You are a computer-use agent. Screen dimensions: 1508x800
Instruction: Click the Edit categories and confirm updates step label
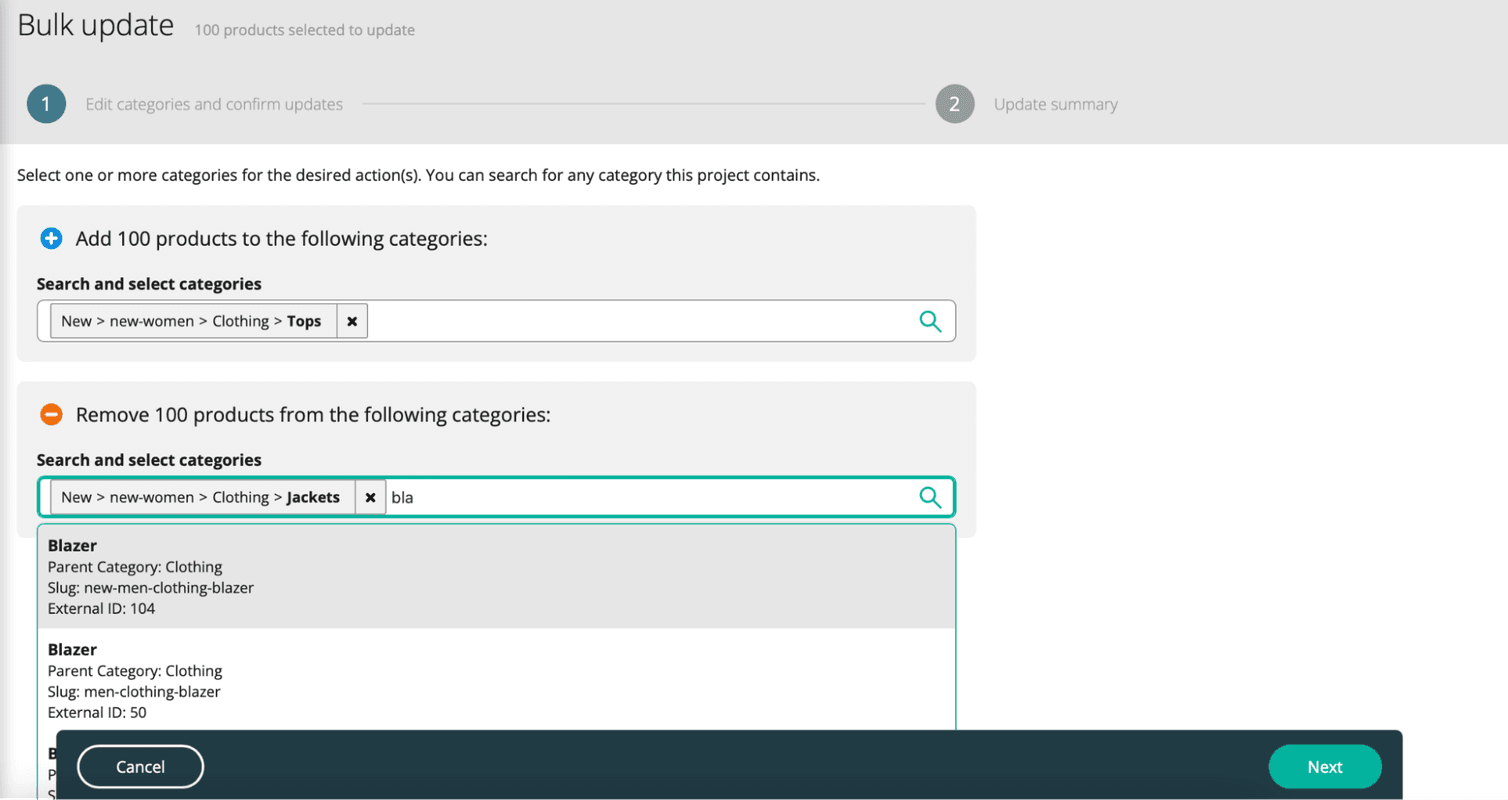click(x=214, y=103)
